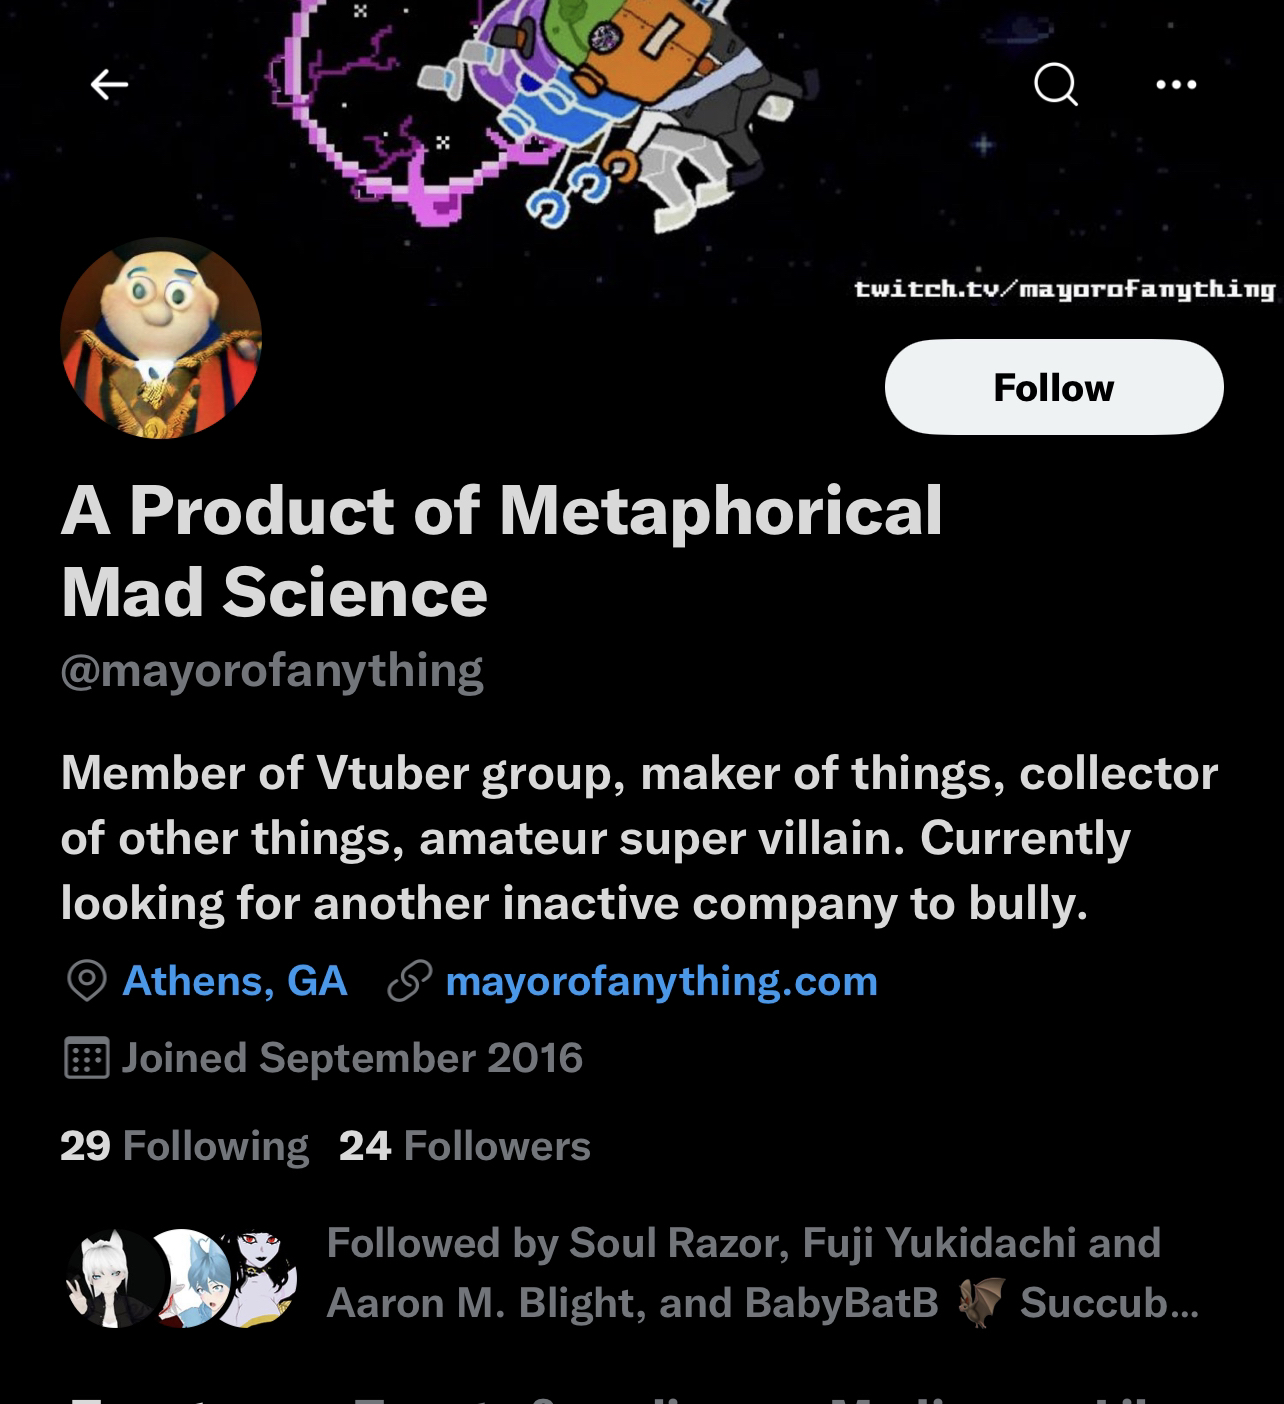Viewport: 1284px width, 1404px height.
Task: Click the white Follow button
Action: click(x=1053, y=387)
